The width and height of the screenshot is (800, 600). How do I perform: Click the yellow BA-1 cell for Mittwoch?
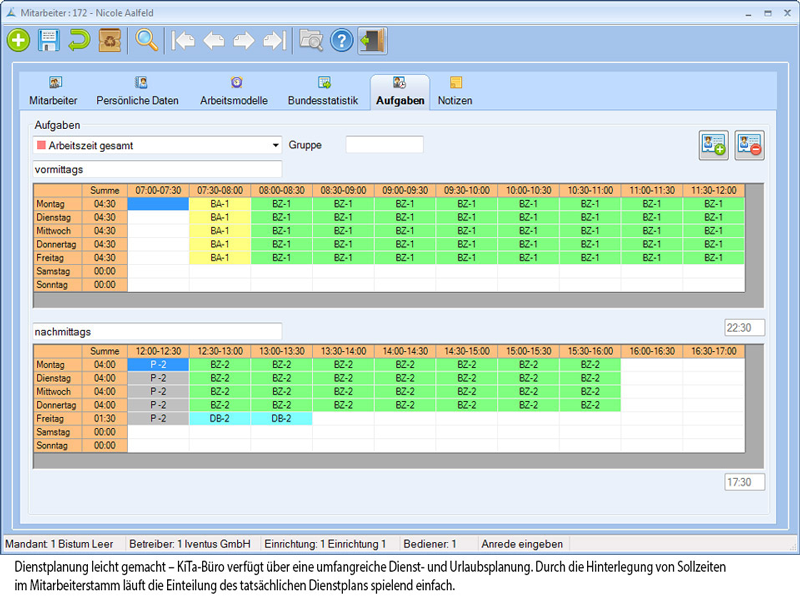click(x=220, y=230)
